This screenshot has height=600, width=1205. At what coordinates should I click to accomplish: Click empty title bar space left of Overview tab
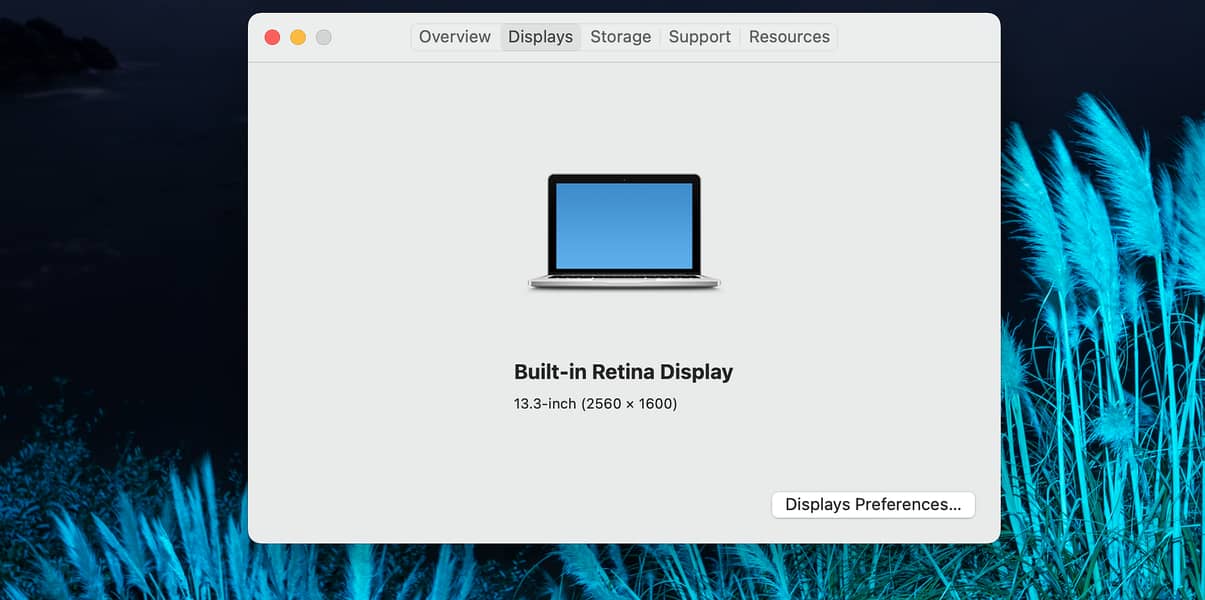pos(370,37)
